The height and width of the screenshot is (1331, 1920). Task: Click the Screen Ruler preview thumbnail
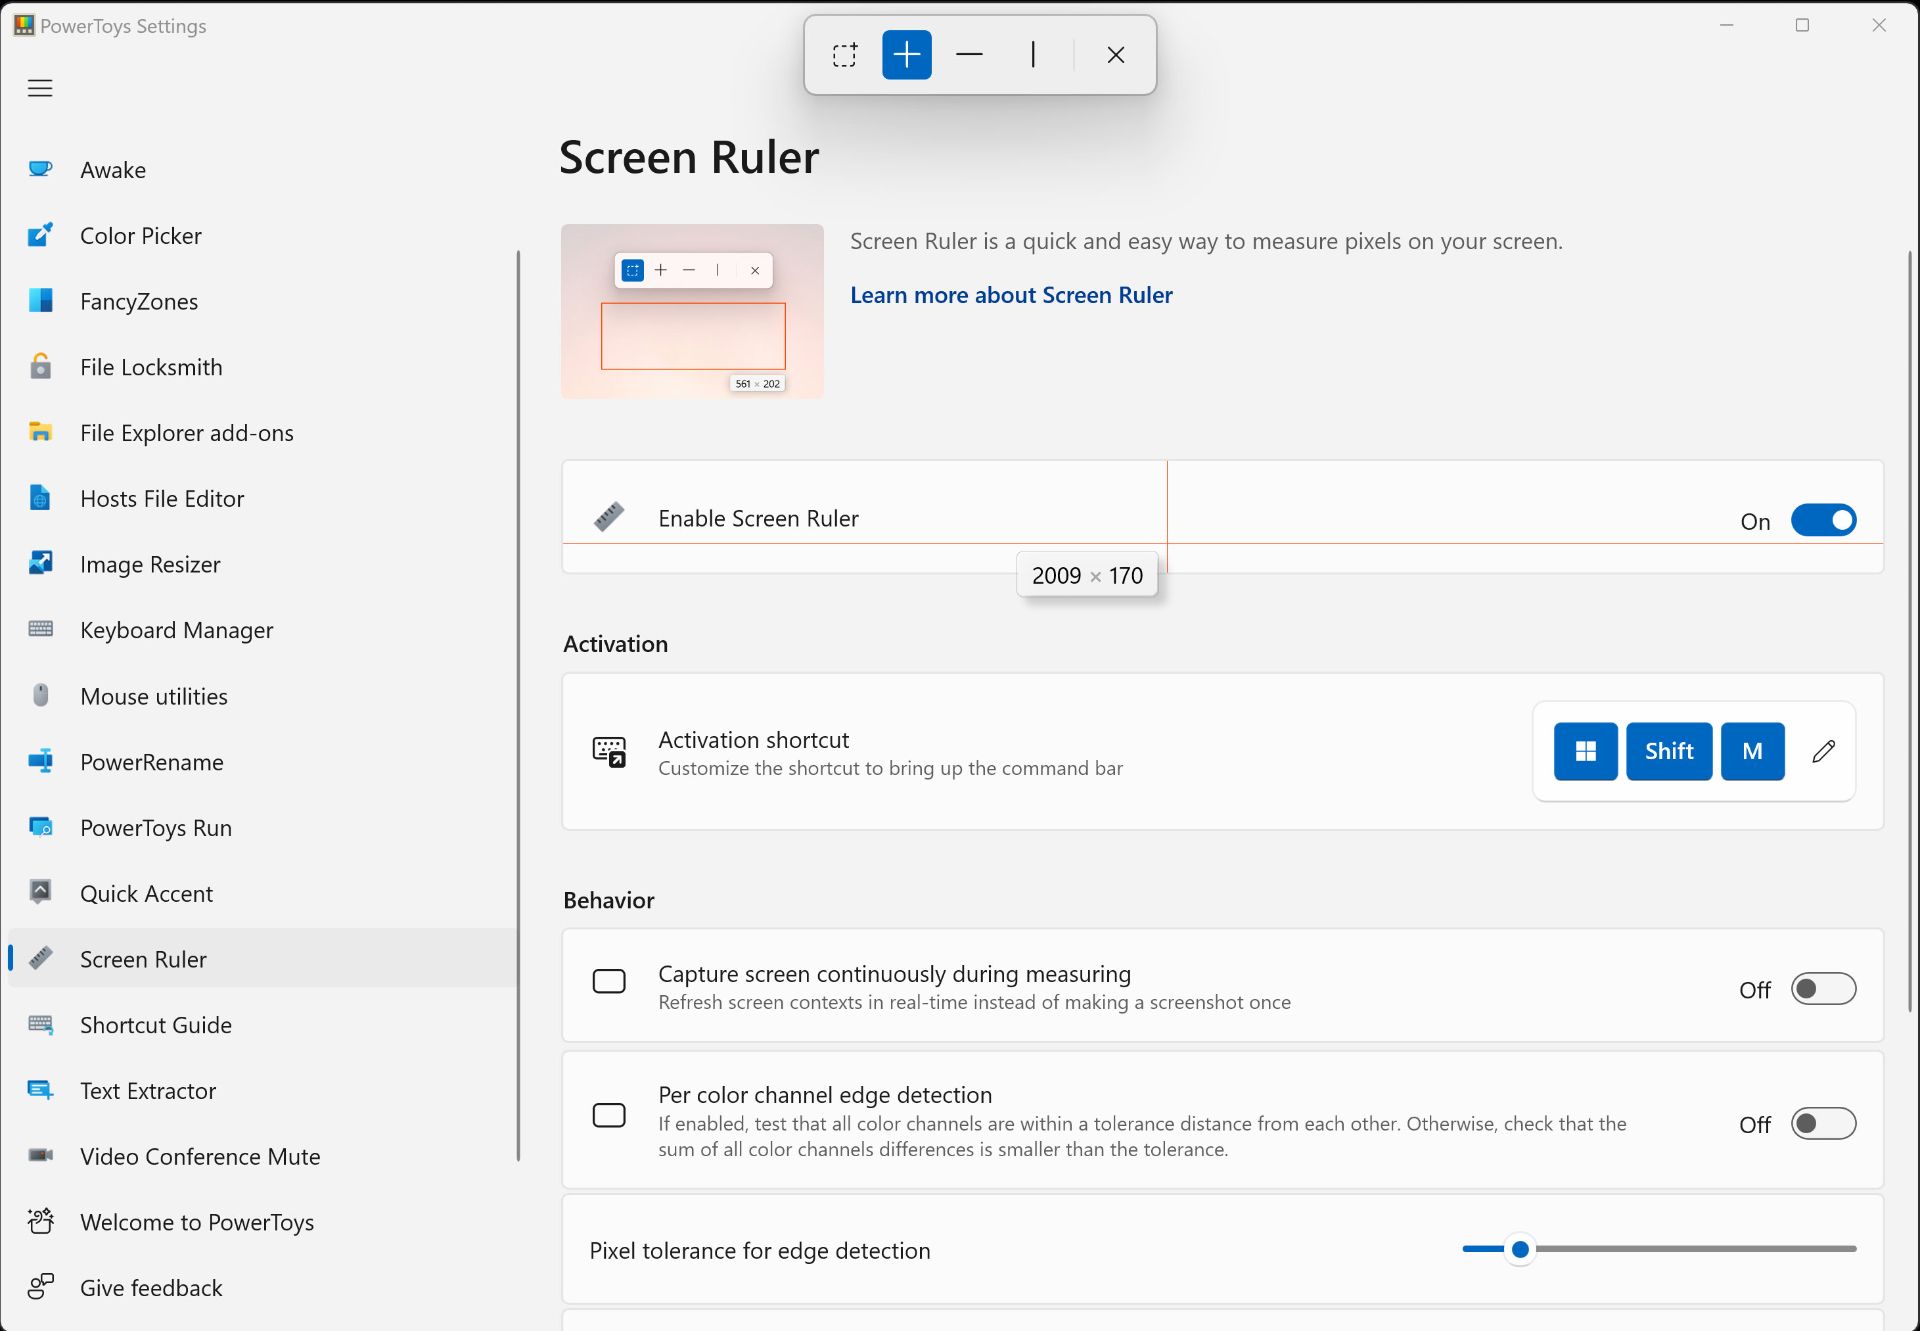point(692,311)
